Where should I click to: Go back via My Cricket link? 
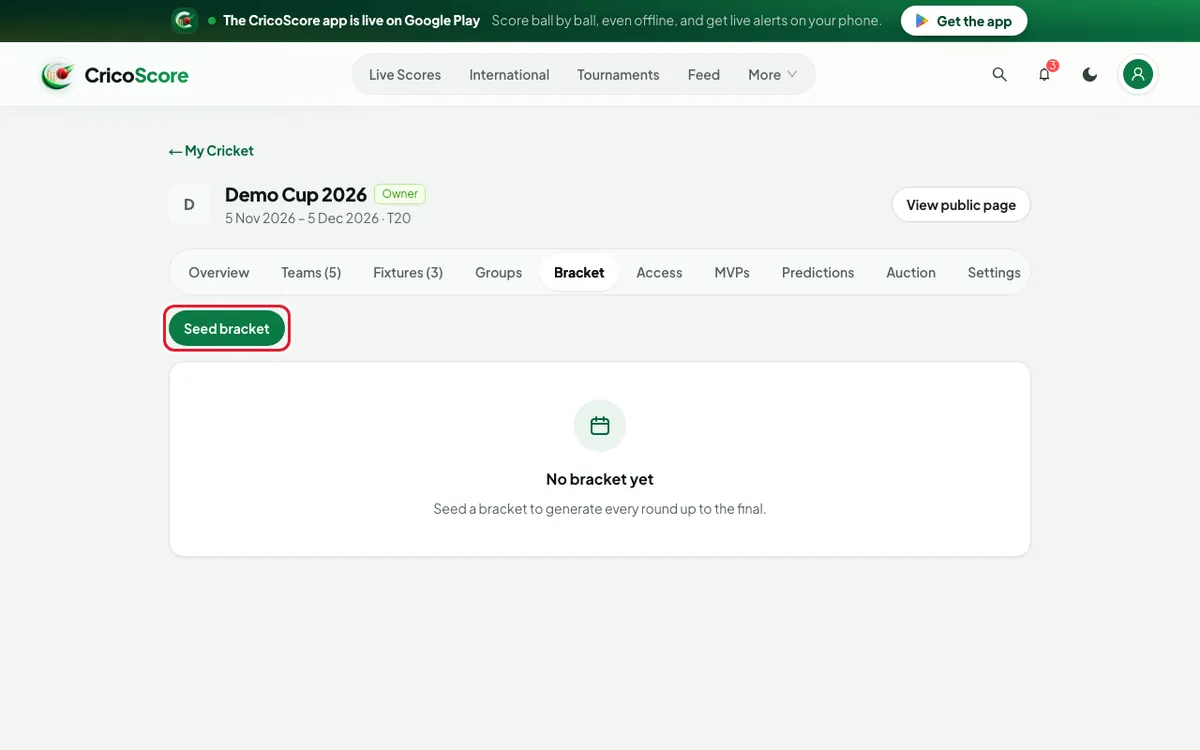[211, 151]
